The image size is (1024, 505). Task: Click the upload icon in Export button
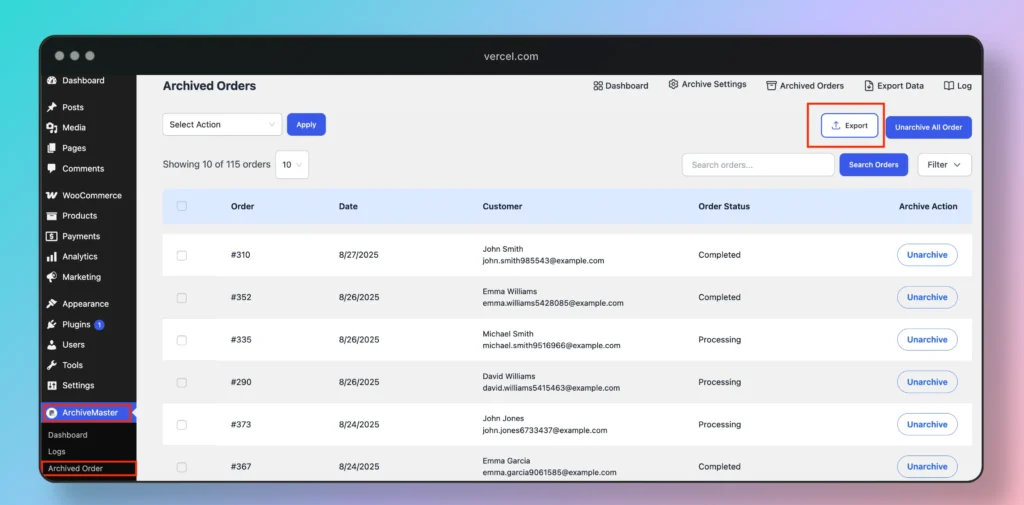(x=836, y=125)
